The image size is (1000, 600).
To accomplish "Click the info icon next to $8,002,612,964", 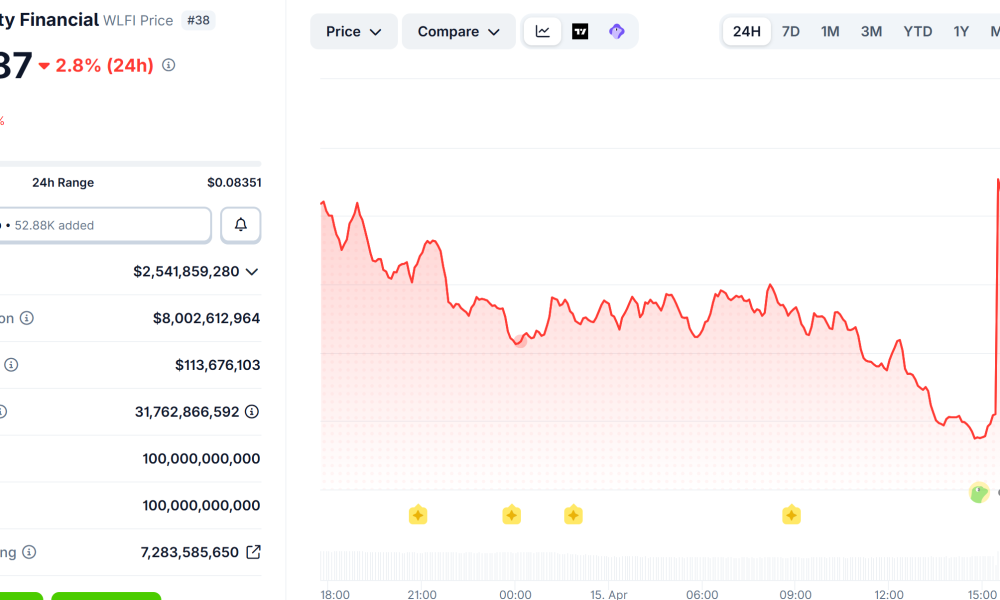I will pyautogui.click(x=26, y=317).
